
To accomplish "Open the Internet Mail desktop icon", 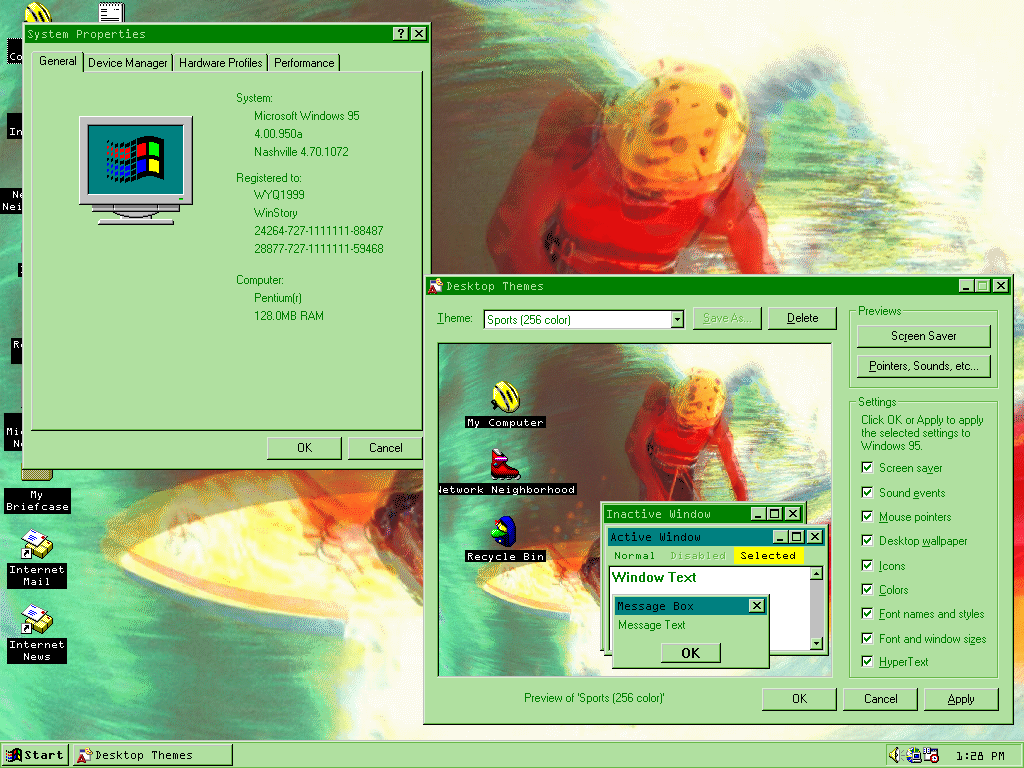I will click(x=37, y=545).
